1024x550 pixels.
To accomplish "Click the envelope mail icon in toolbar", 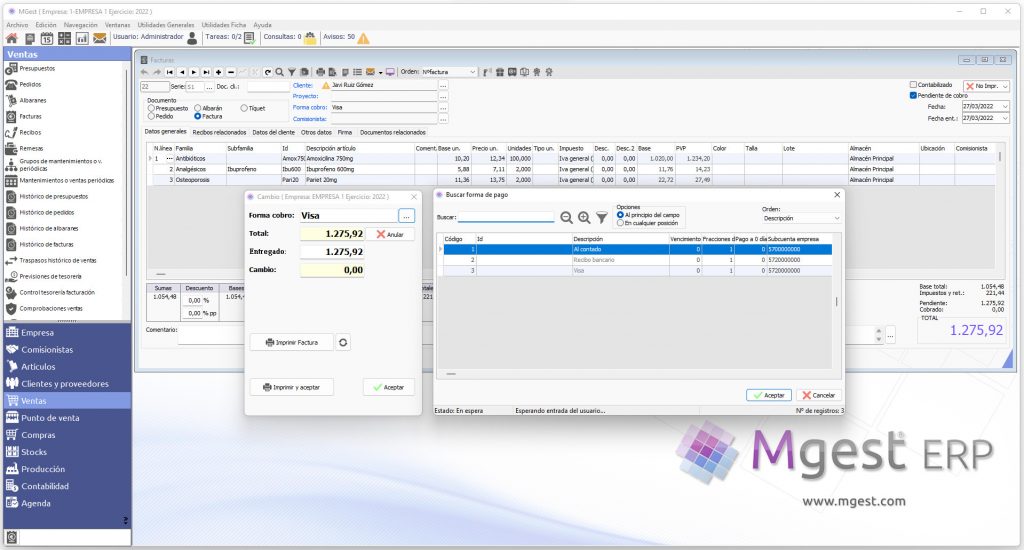I will (99, 39).
